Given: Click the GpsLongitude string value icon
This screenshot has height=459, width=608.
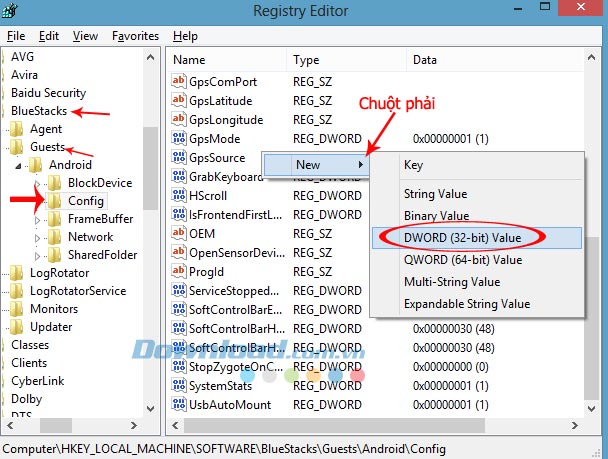Looking at the screenshot, I should point(178,119).
